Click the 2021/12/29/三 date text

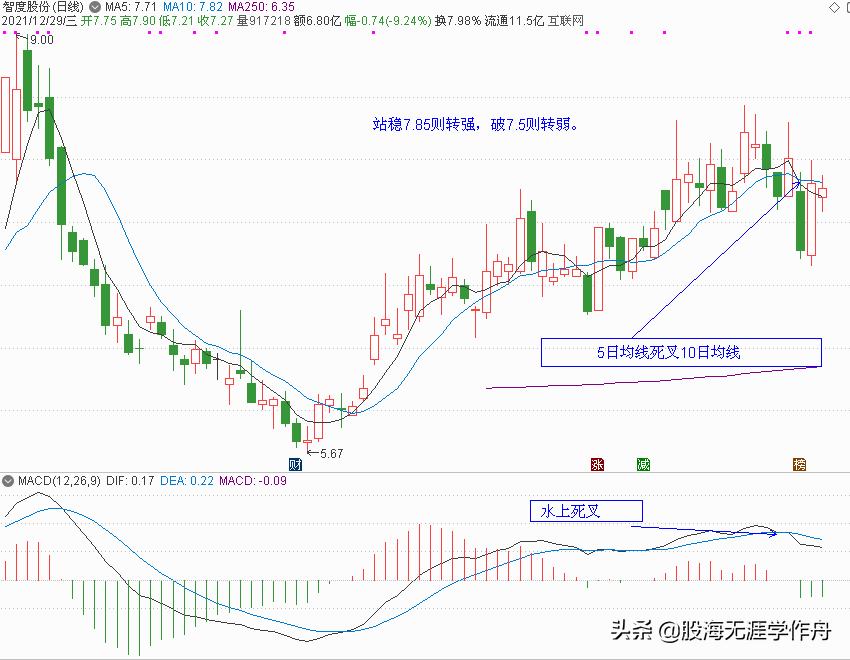point(39,21)
